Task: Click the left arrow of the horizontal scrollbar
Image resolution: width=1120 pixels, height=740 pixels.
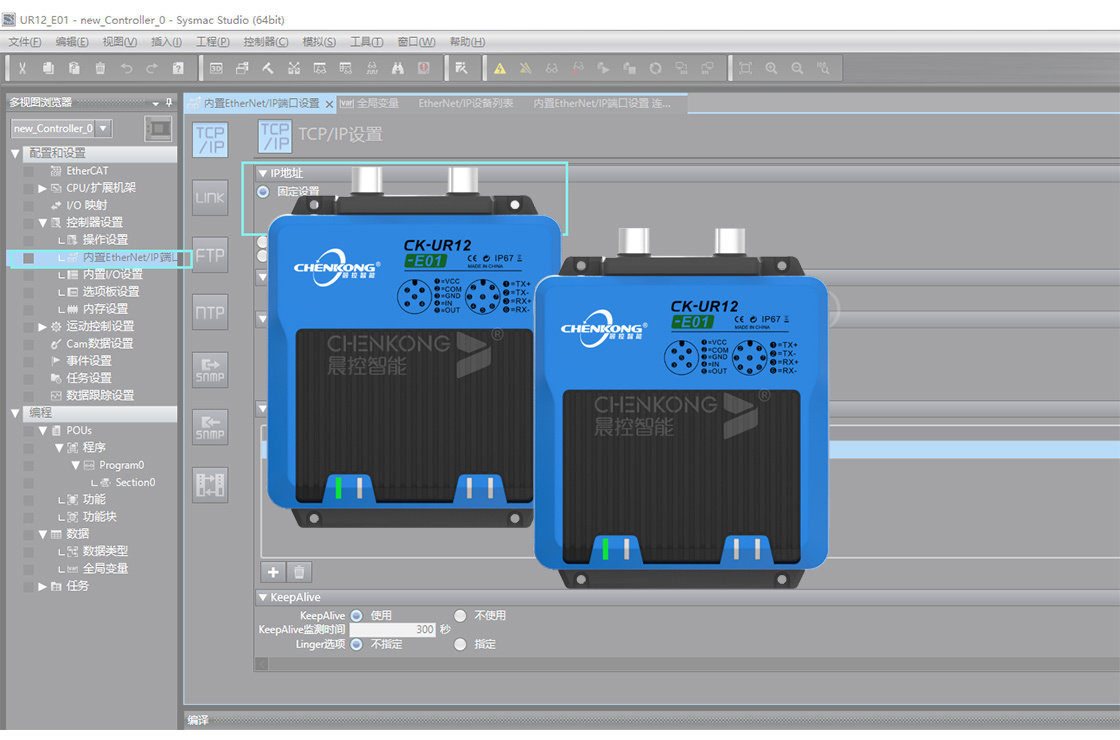Action: 261,665
